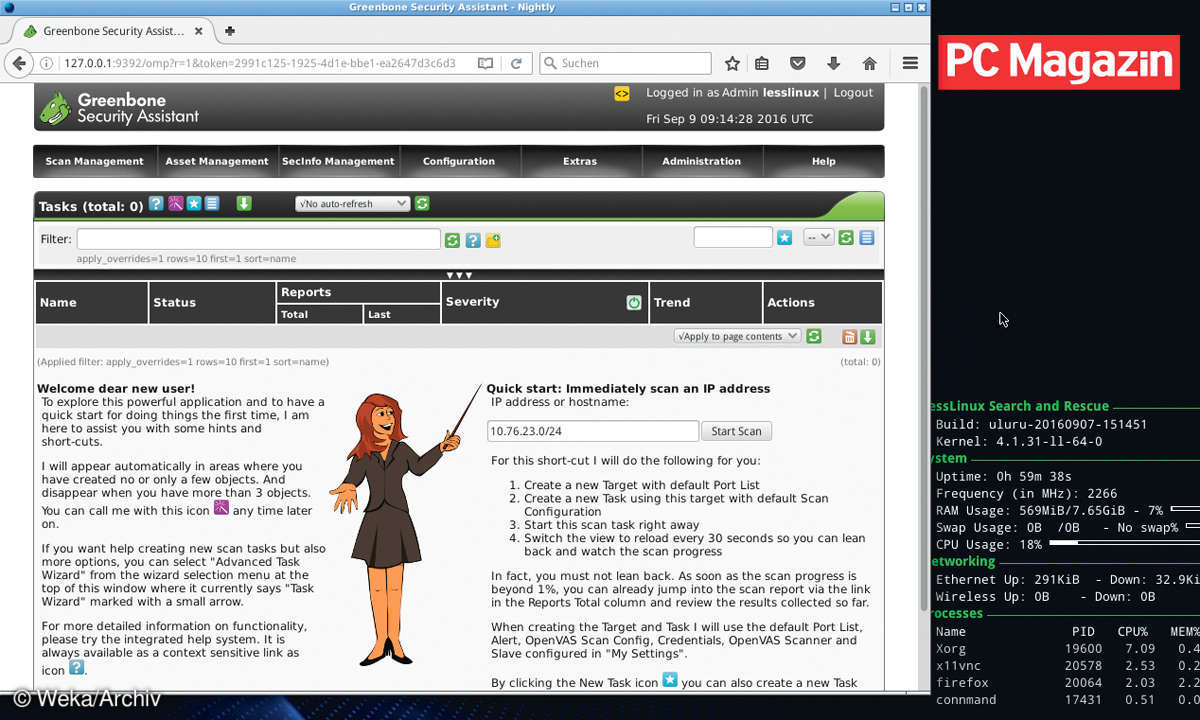Sort by Severity column header
The height and width of the screenshot is (720, 1200).
coord(472,302)
